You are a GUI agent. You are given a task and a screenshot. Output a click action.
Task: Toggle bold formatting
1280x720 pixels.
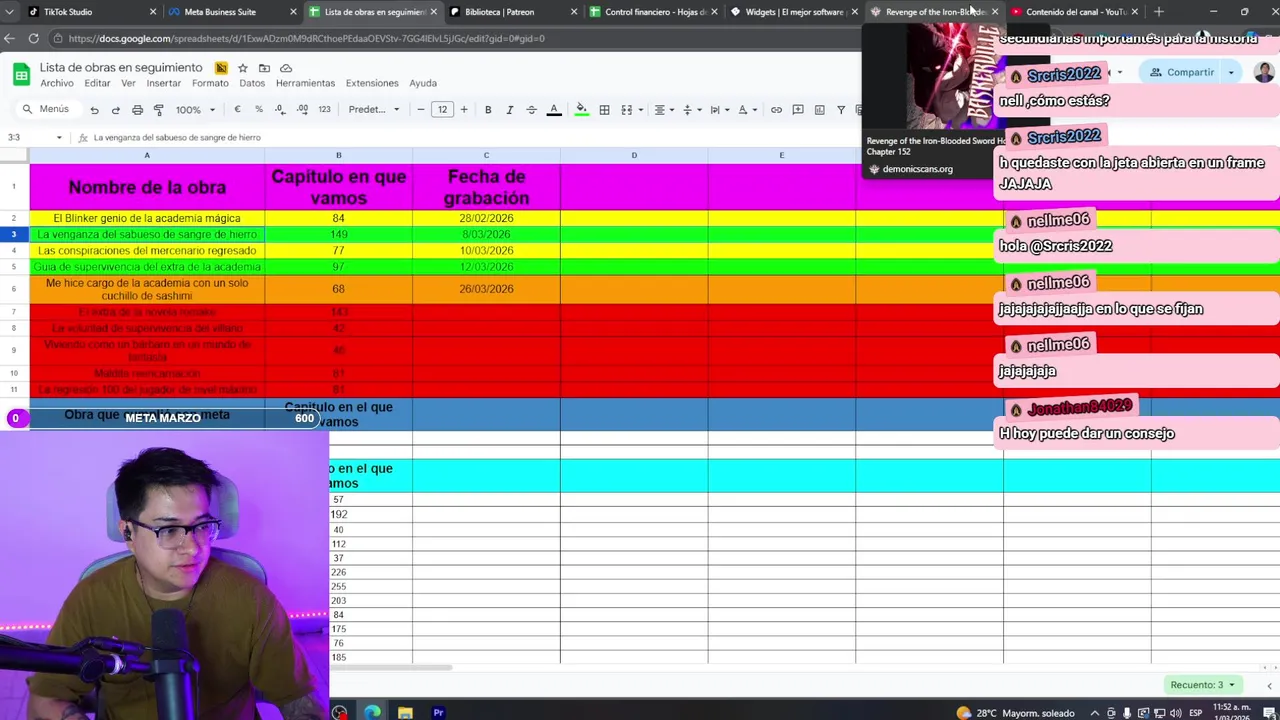point(488,110)
